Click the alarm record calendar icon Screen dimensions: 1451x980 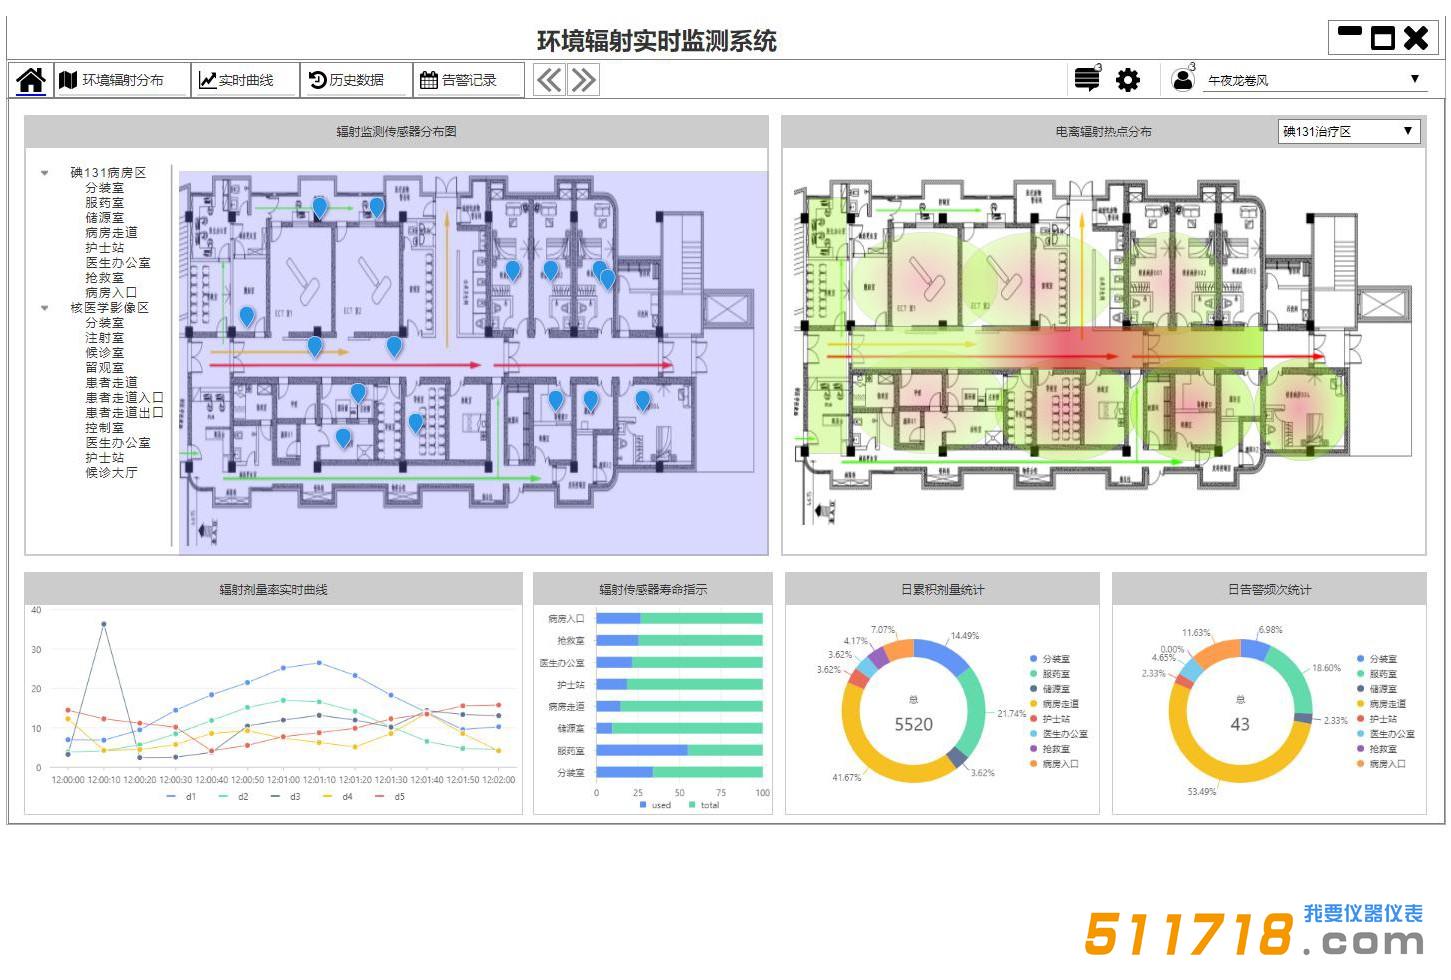coord(428,80)
